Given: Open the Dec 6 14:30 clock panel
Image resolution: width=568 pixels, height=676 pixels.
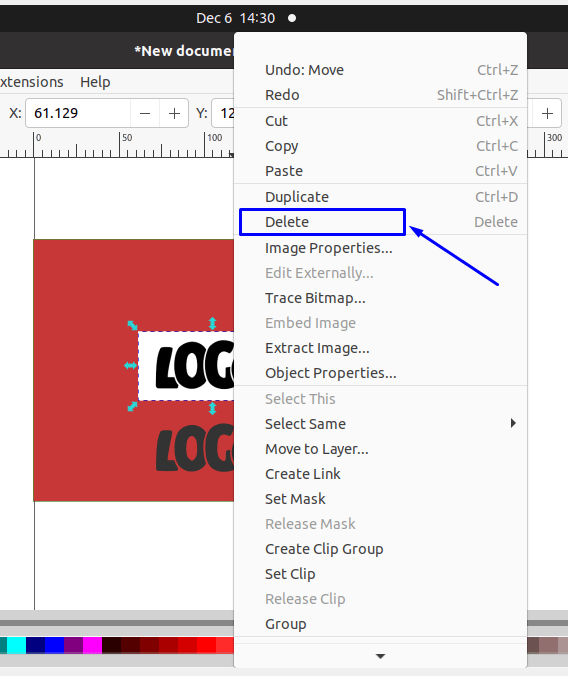Looking at the screenshot, I should tap(235, 18).
